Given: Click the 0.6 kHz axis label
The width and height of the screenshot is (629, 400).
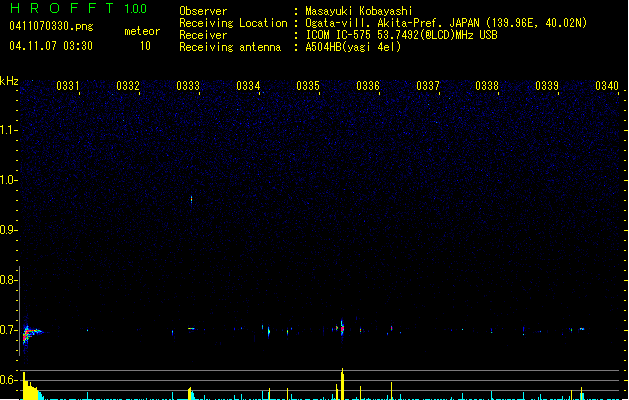Looking at the screenshot, I should [8, 380].
